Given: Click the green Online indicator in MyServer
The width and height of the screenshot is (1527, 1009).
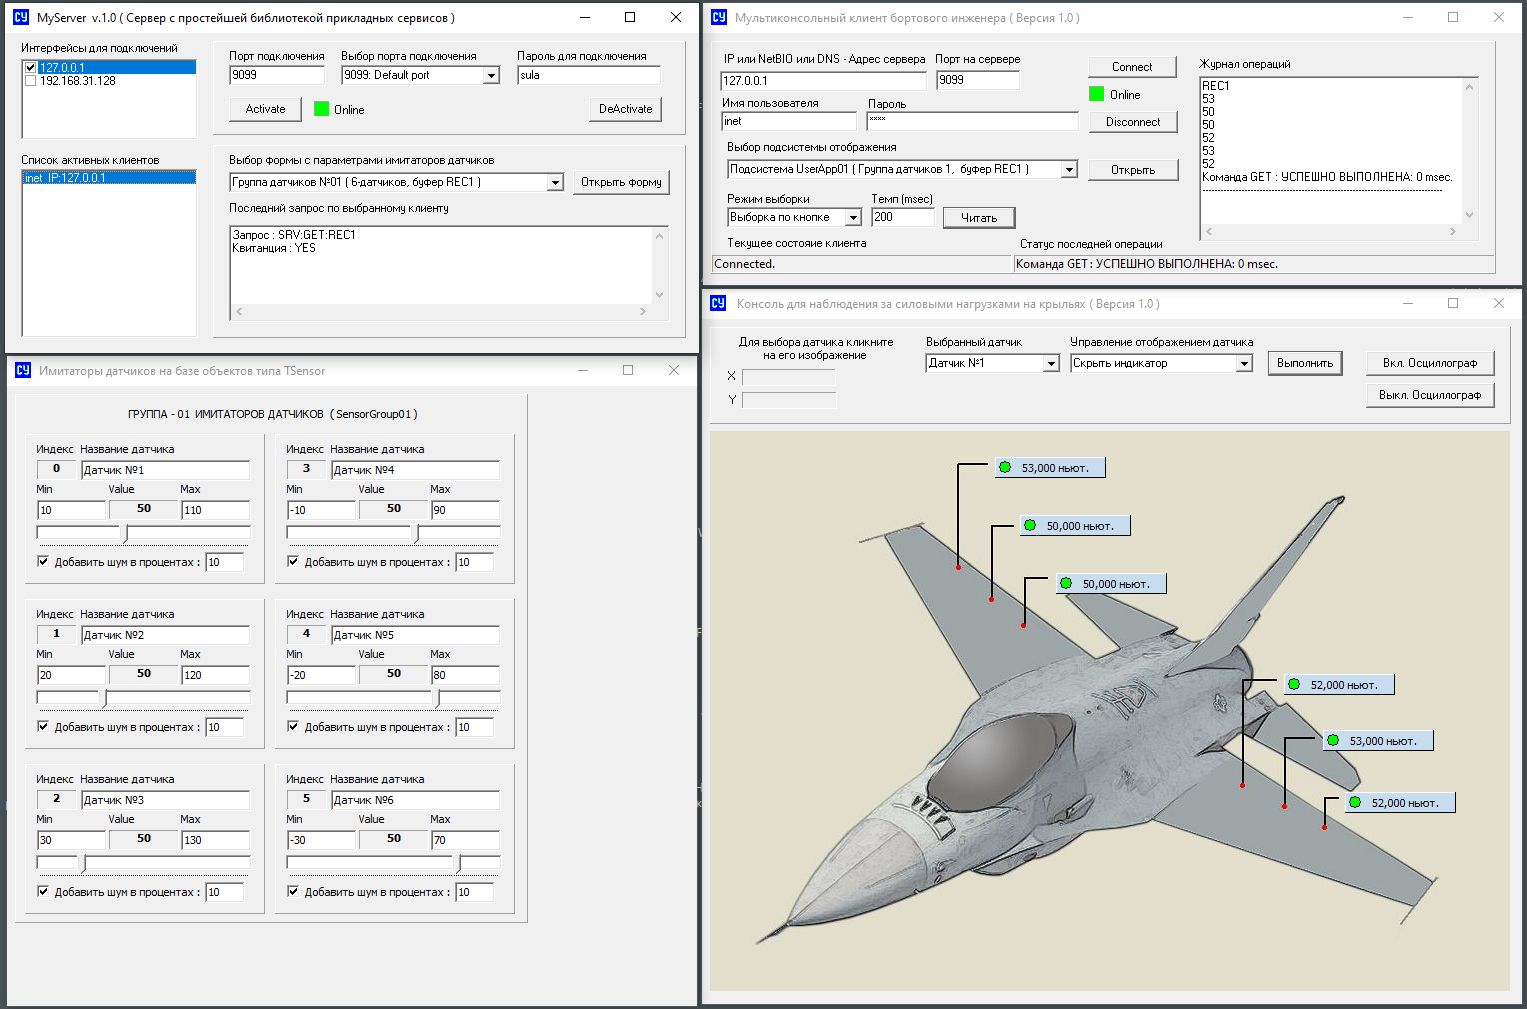Looking at the screenshot, I should click(x=321, y=109).
